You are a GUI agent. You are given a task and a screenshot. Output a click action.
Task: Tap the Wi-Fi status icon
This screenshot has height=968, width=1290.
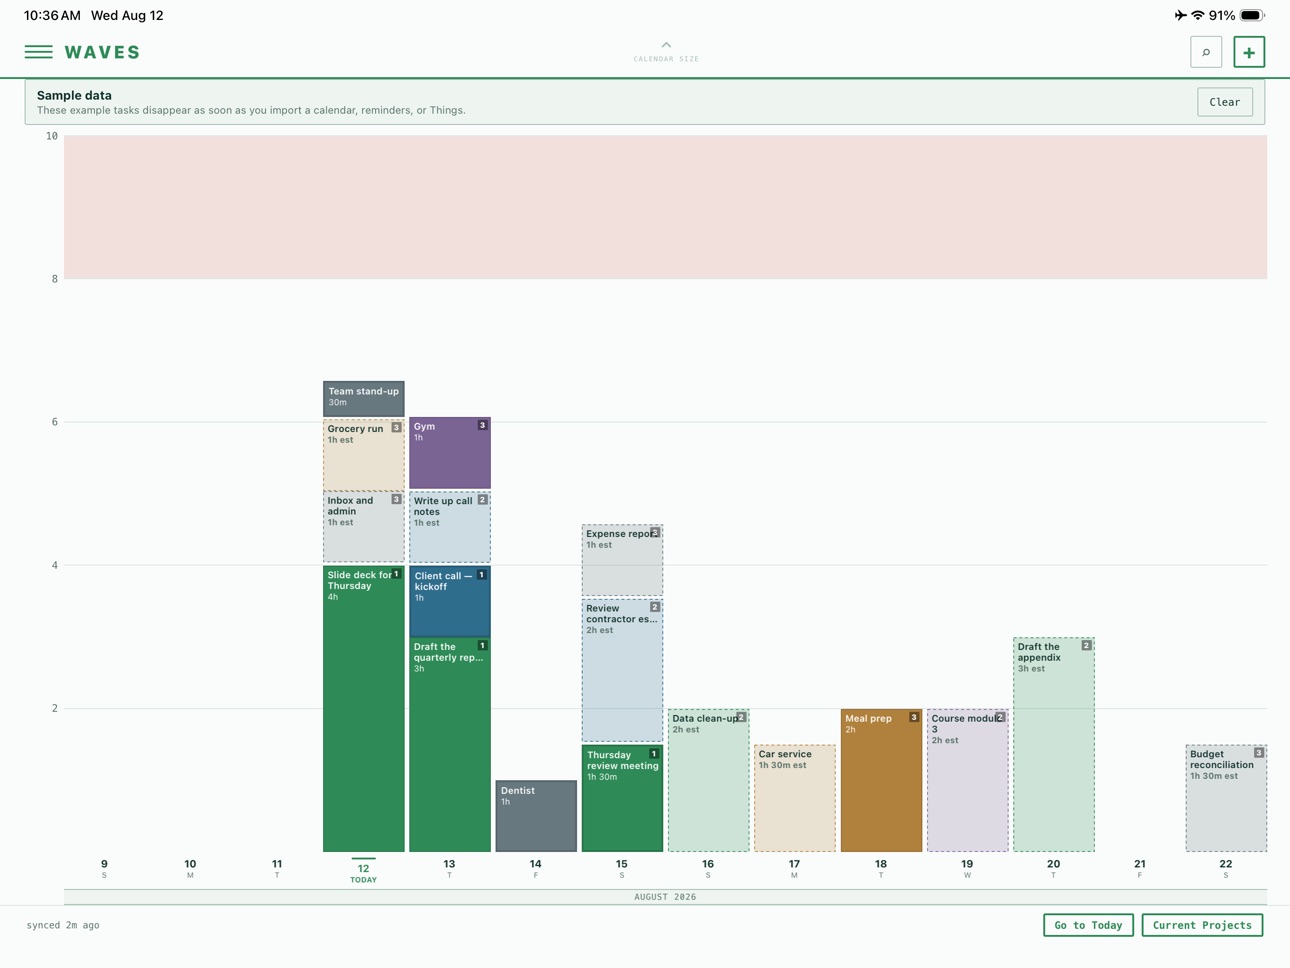pyautogui.click(x=1197, y=15)
